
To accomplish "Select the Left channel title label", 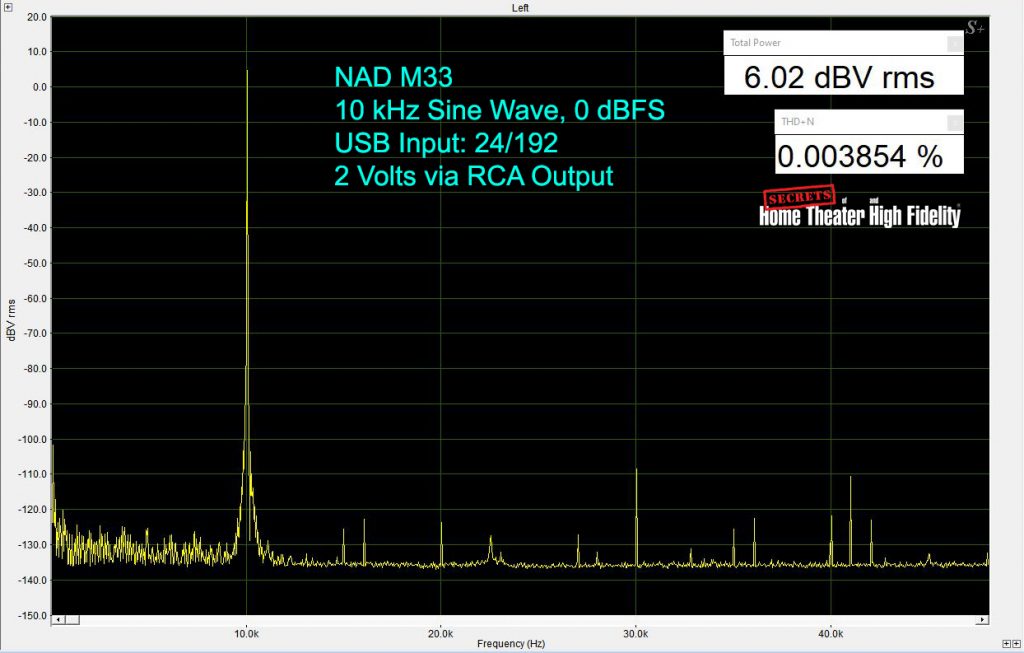I will 519,7.
